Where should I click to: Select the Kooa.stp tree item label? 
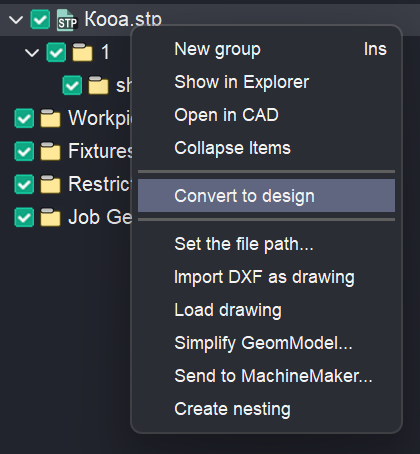click(x=123, y=19)
